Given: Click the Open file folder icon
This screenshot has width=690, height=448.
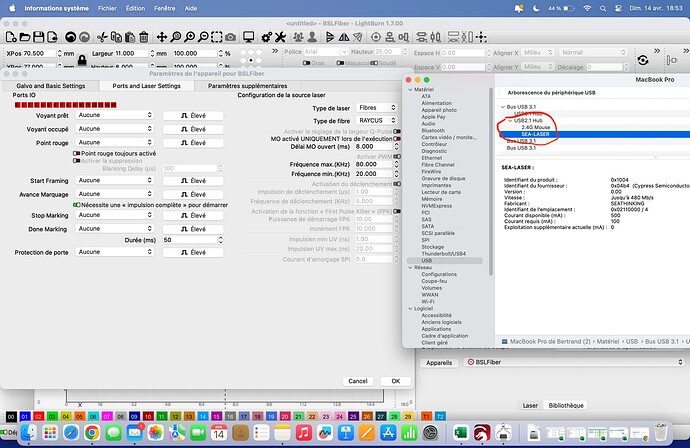Looking at the screenshot, I should pos(25,37).
